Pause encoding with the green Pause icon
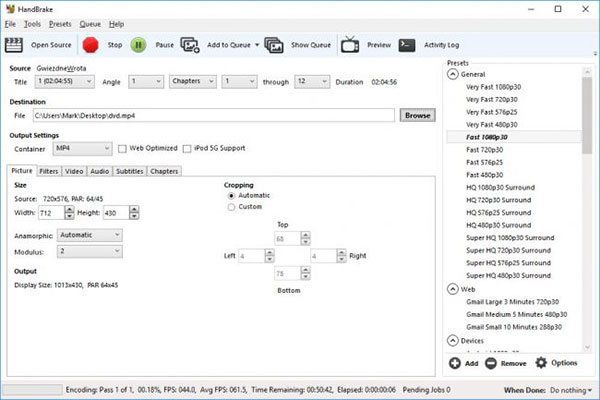The width and height of the screenshot is (600, 400). pyautogui.click(x=139, y=45)
